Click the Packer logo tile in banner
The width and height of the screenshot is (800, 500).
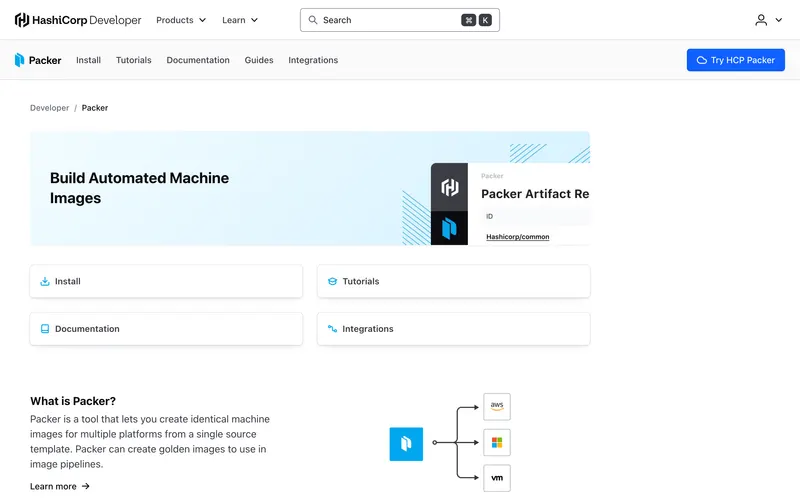pos(449,228)
